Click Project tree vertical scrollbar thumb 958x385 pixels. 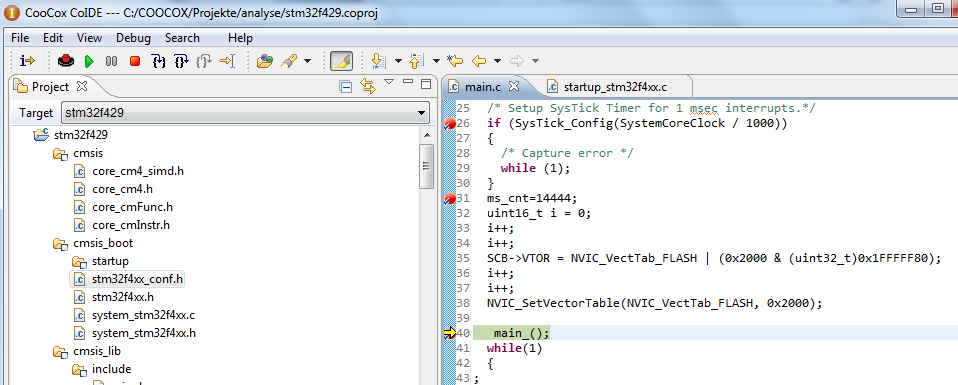pos(425,167)
